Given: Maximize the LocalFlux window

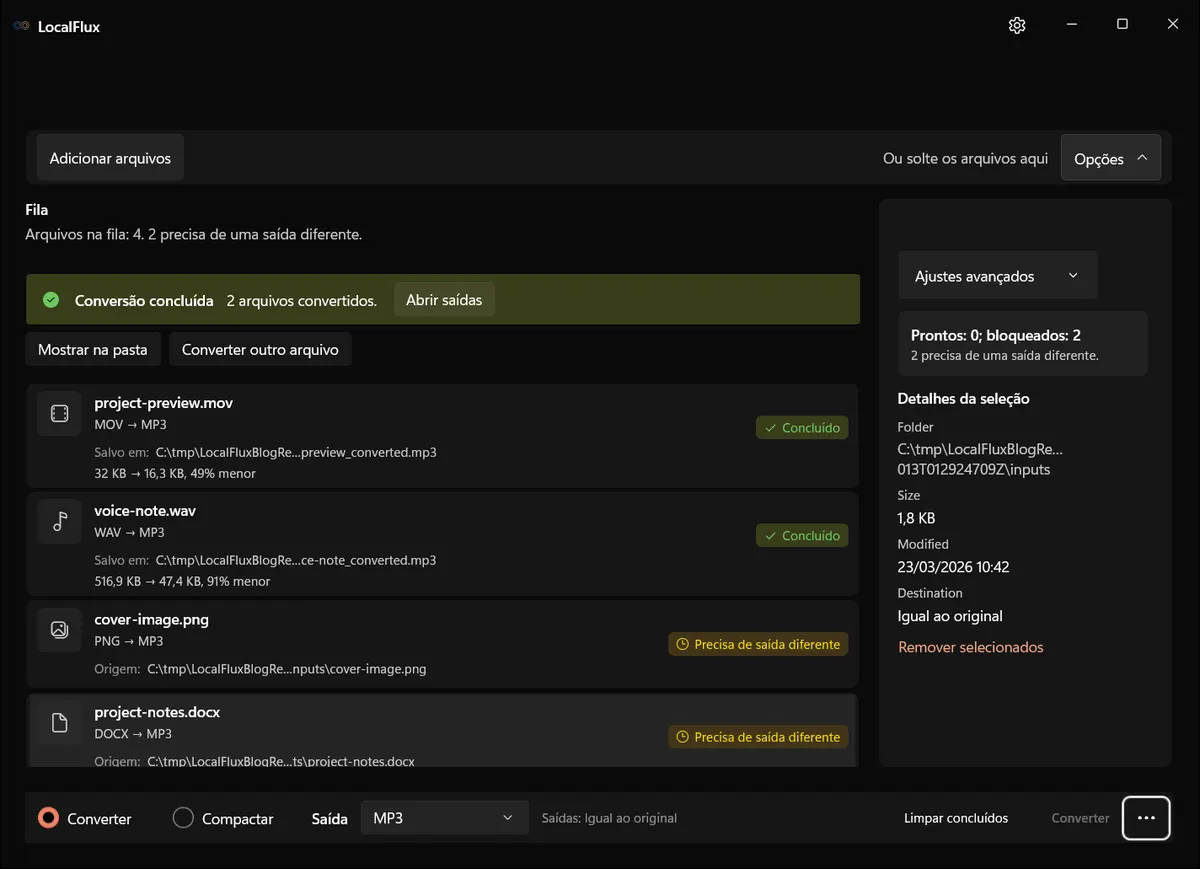Looking at the screenshot, I should coord(1122,25).
